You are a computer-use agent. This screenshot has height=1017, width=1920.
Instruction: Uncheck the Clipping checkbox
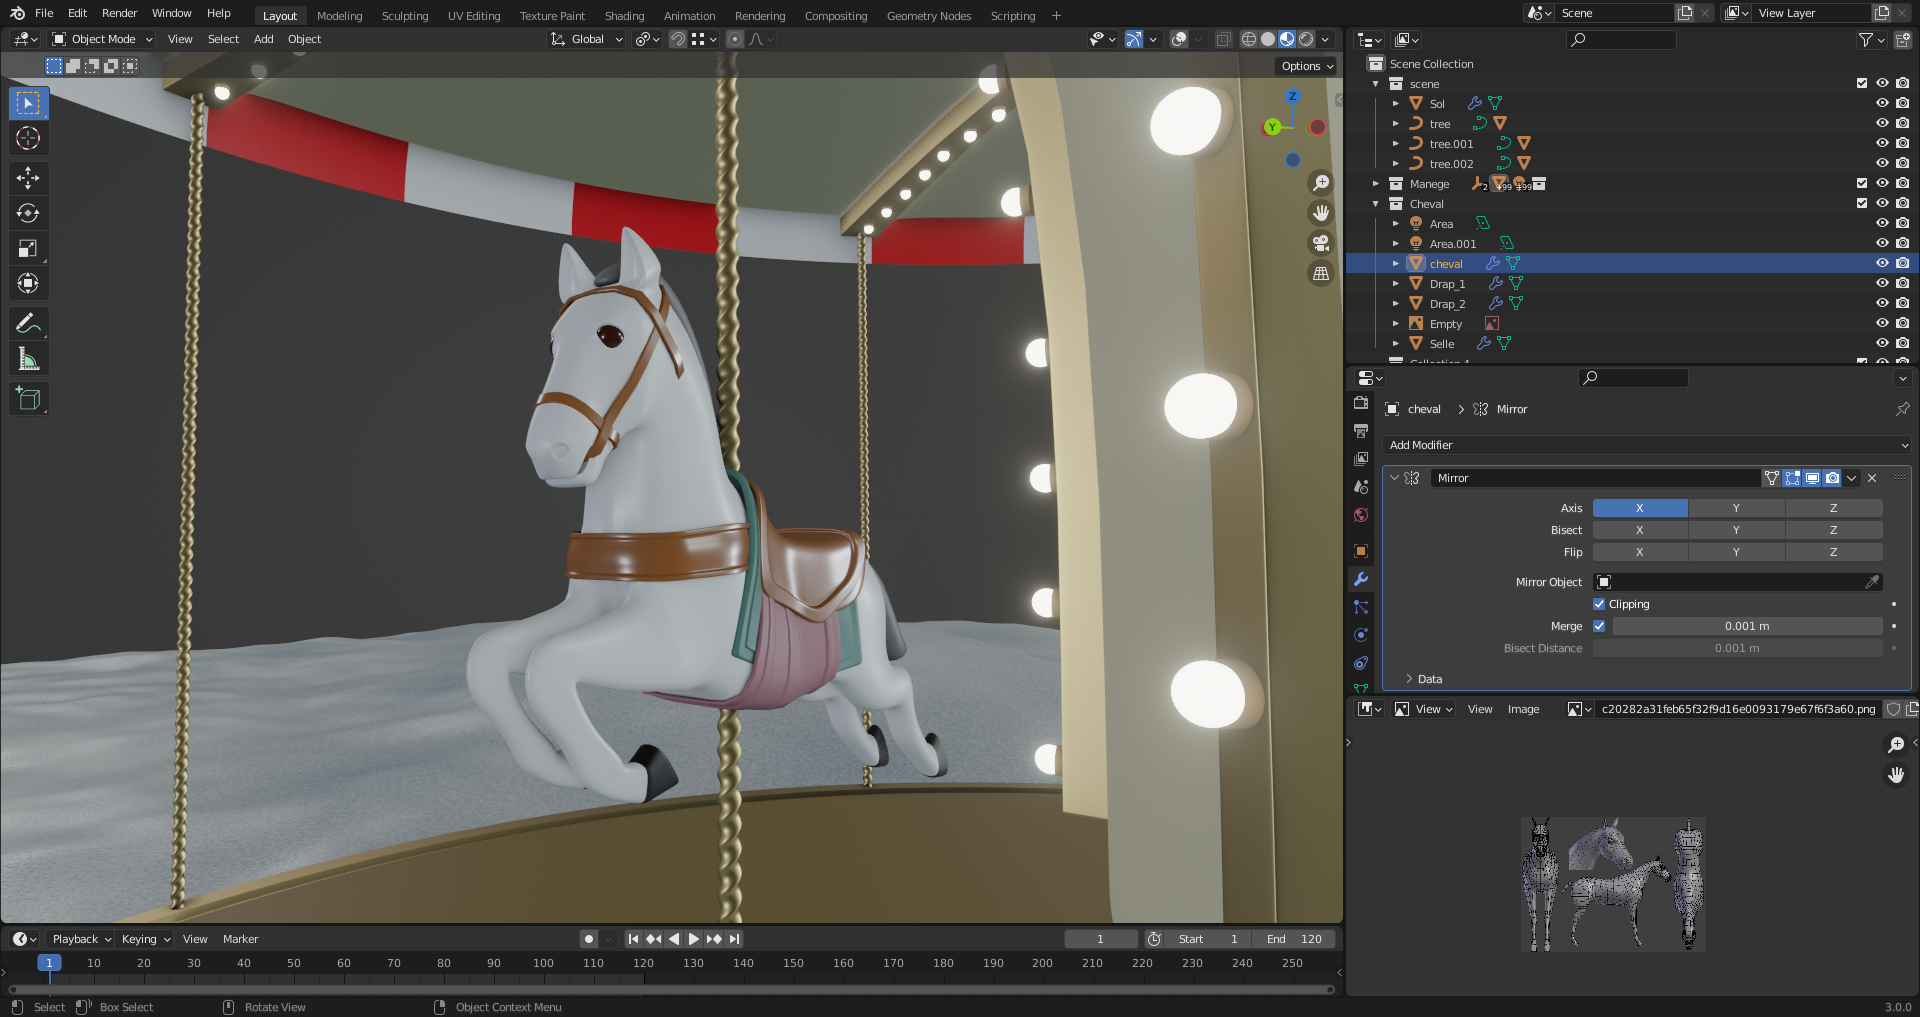[x=1599, y=604]
